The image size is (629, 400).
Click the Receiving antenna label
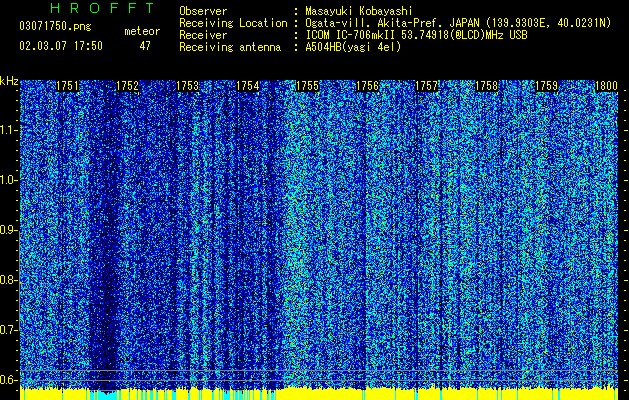click(230, 47)
